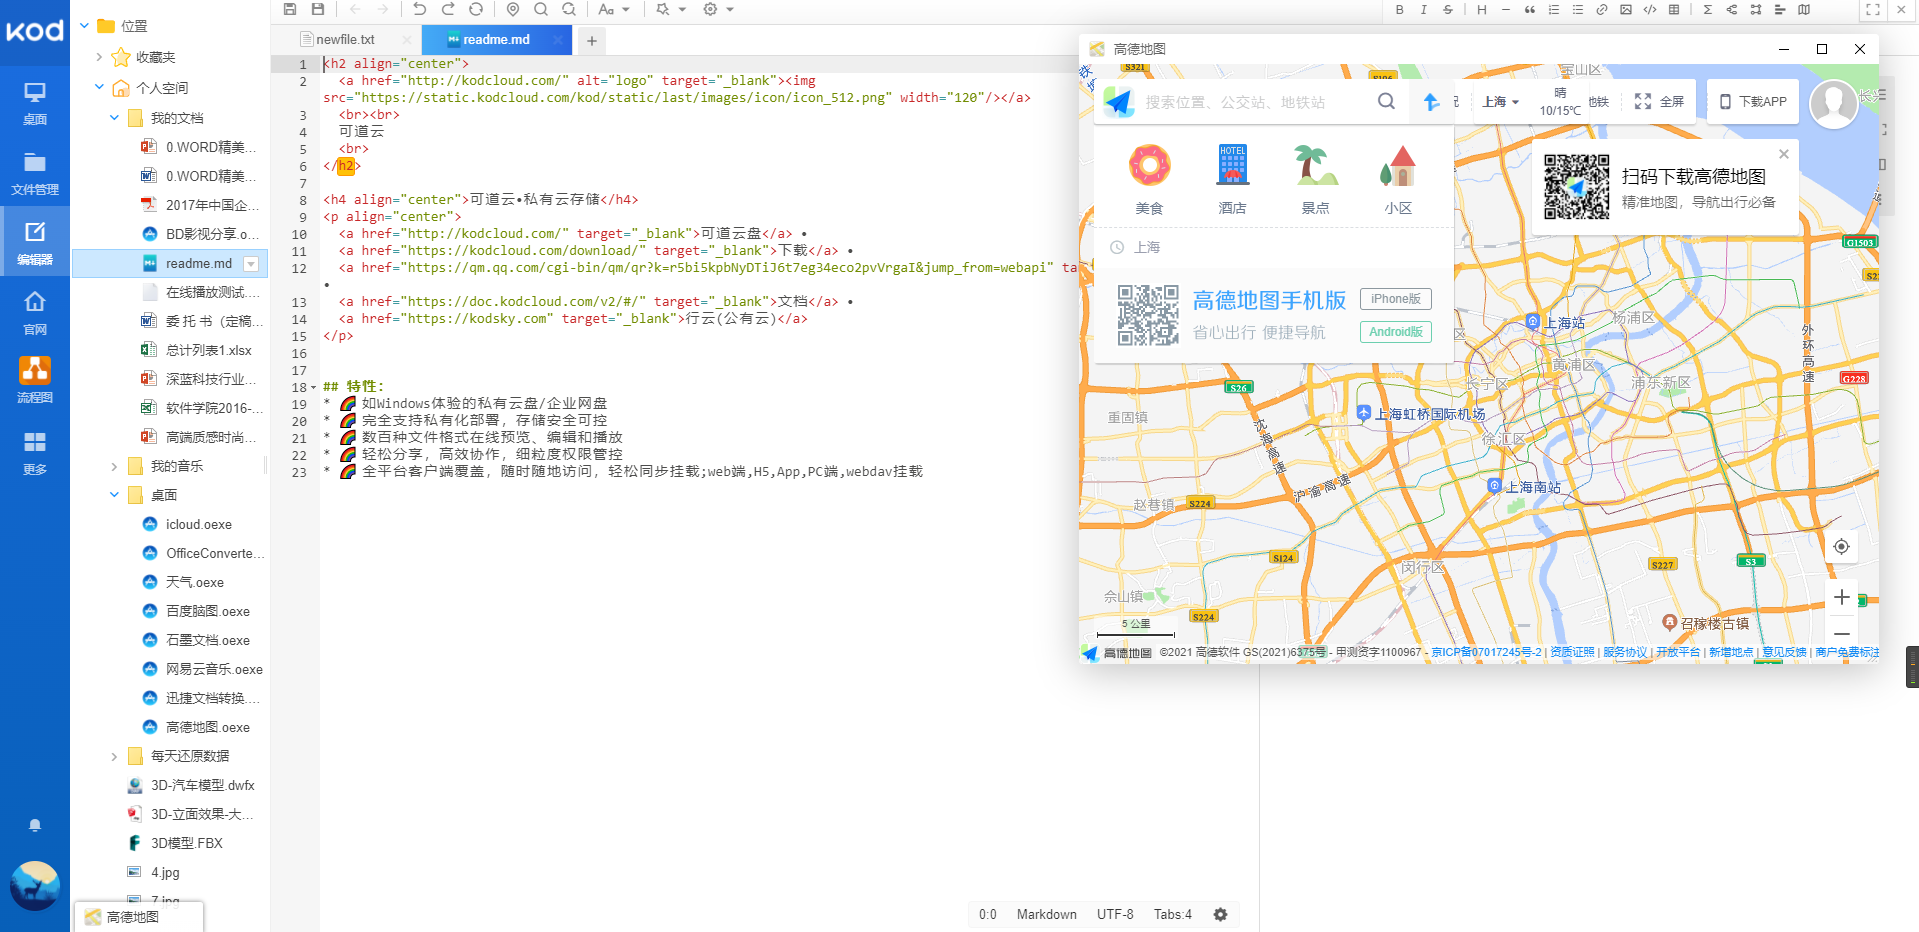
Task: Select the 景点 (Attractions) category
Action: 1315,179
